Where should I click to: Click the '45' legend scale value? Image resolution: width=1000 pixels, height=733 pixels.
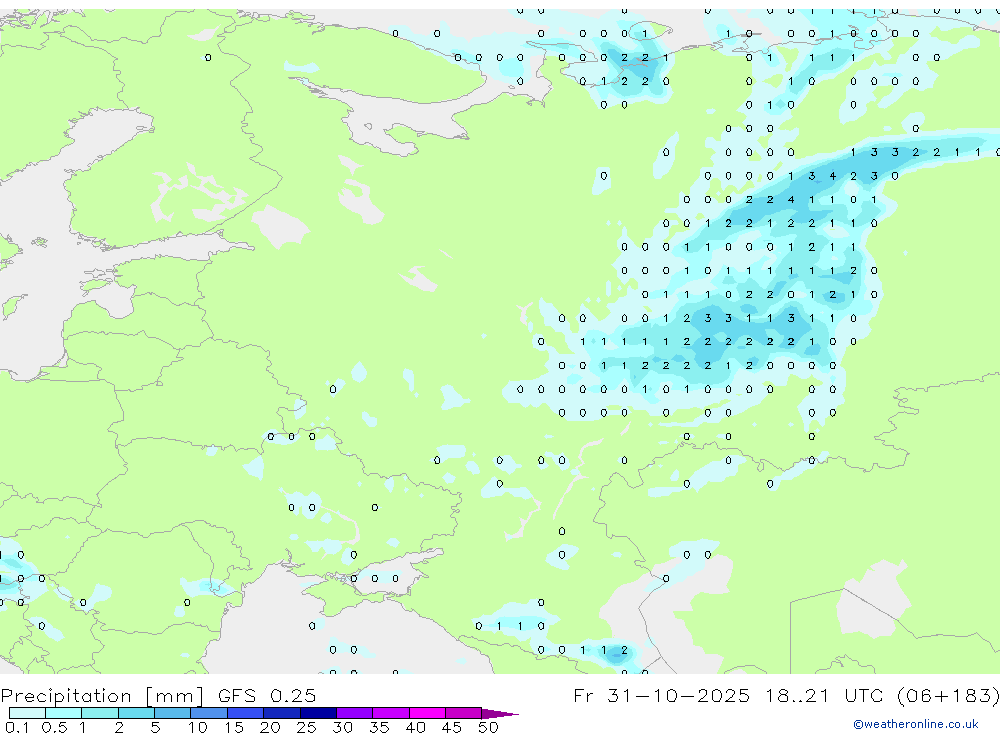click(x=452, y=727)
